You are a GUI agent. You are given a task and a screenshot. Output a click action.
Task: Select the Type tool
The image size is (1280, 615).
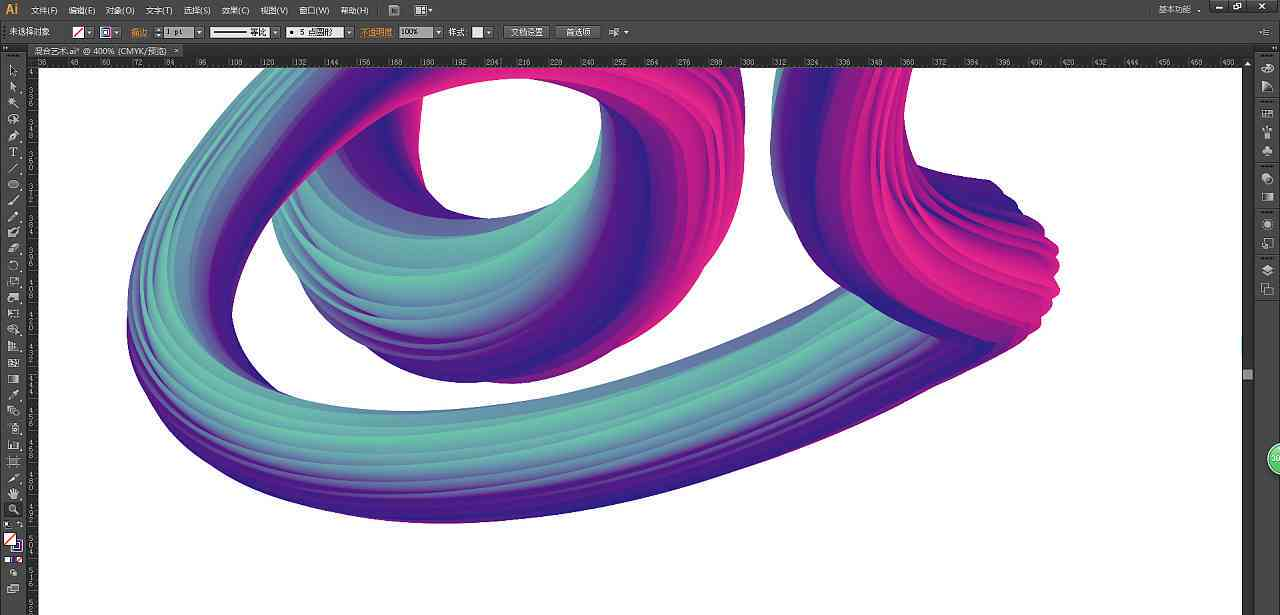[13, 152]
